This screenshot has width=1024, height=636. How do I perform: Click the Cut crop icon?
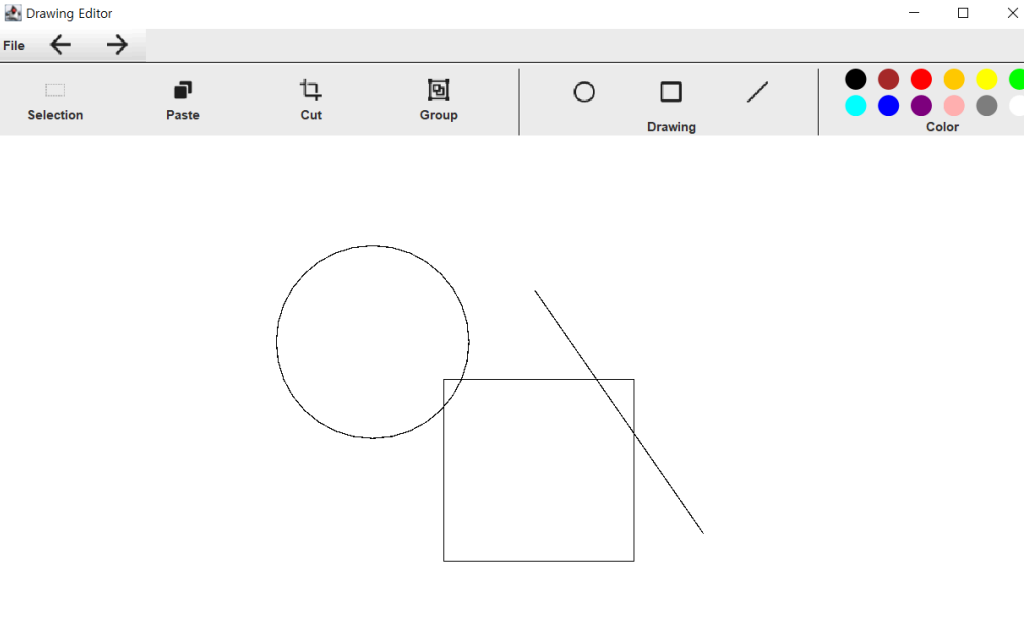click(311, 91)
